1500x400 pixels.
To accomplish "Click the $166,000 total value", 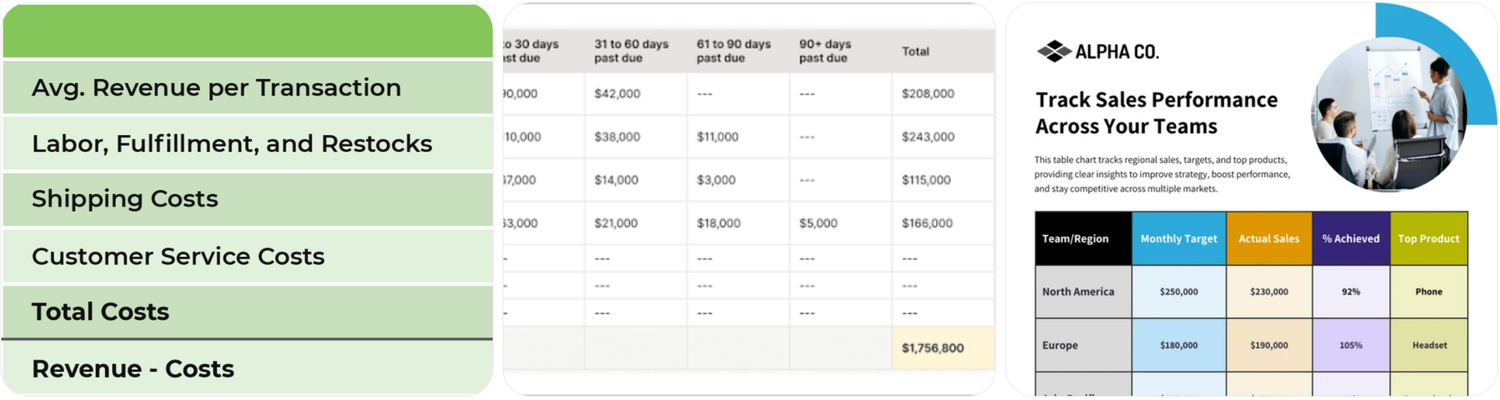I will pyautogui.click(x=928, y=223).
